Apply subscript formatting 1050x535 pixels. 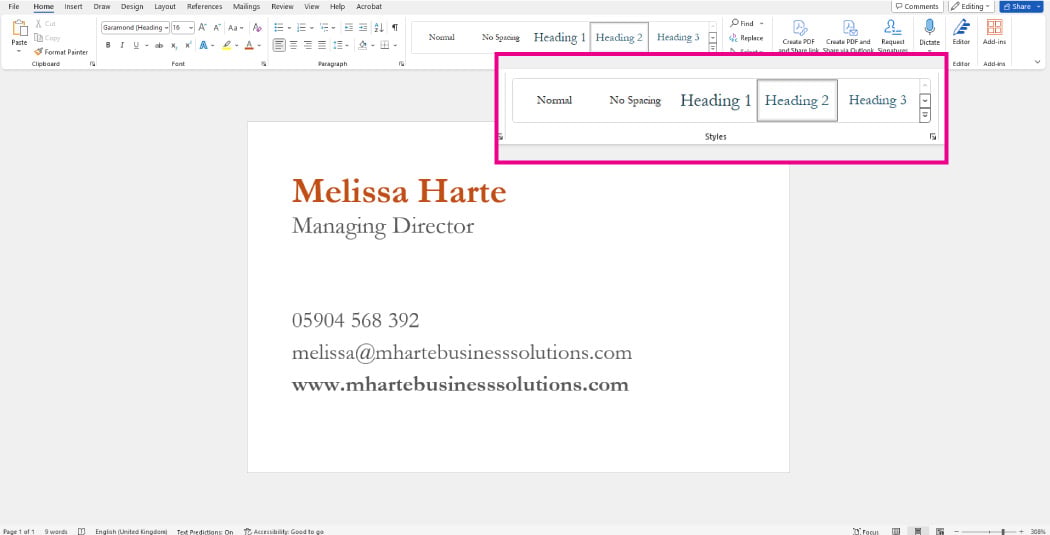tap(174, 46)
